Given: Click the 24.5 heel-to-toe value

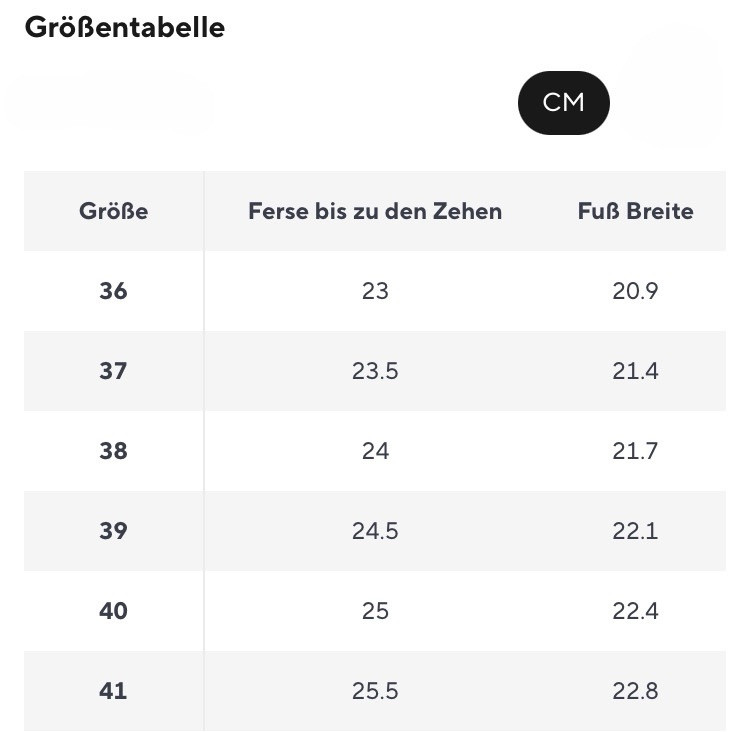Looking at the screenshot, I should (375, 531).
